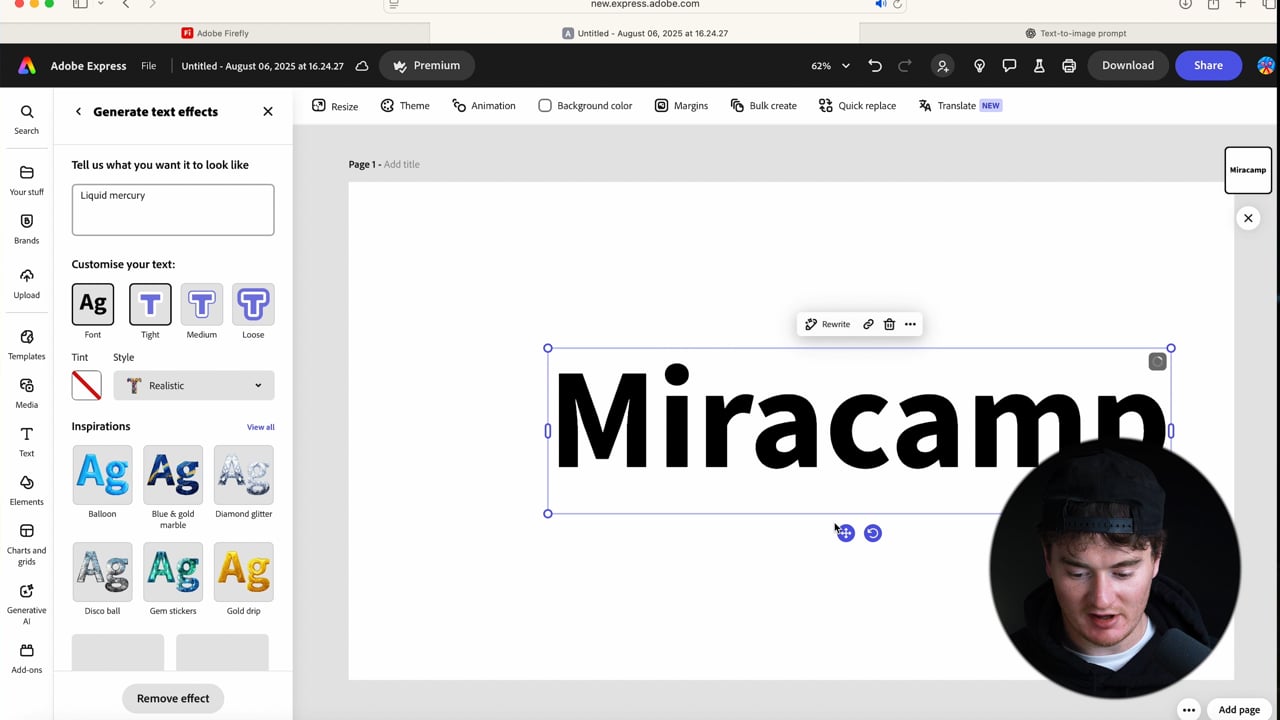
Task: Click the undo arrow
Action: click(x=875, y=66)
